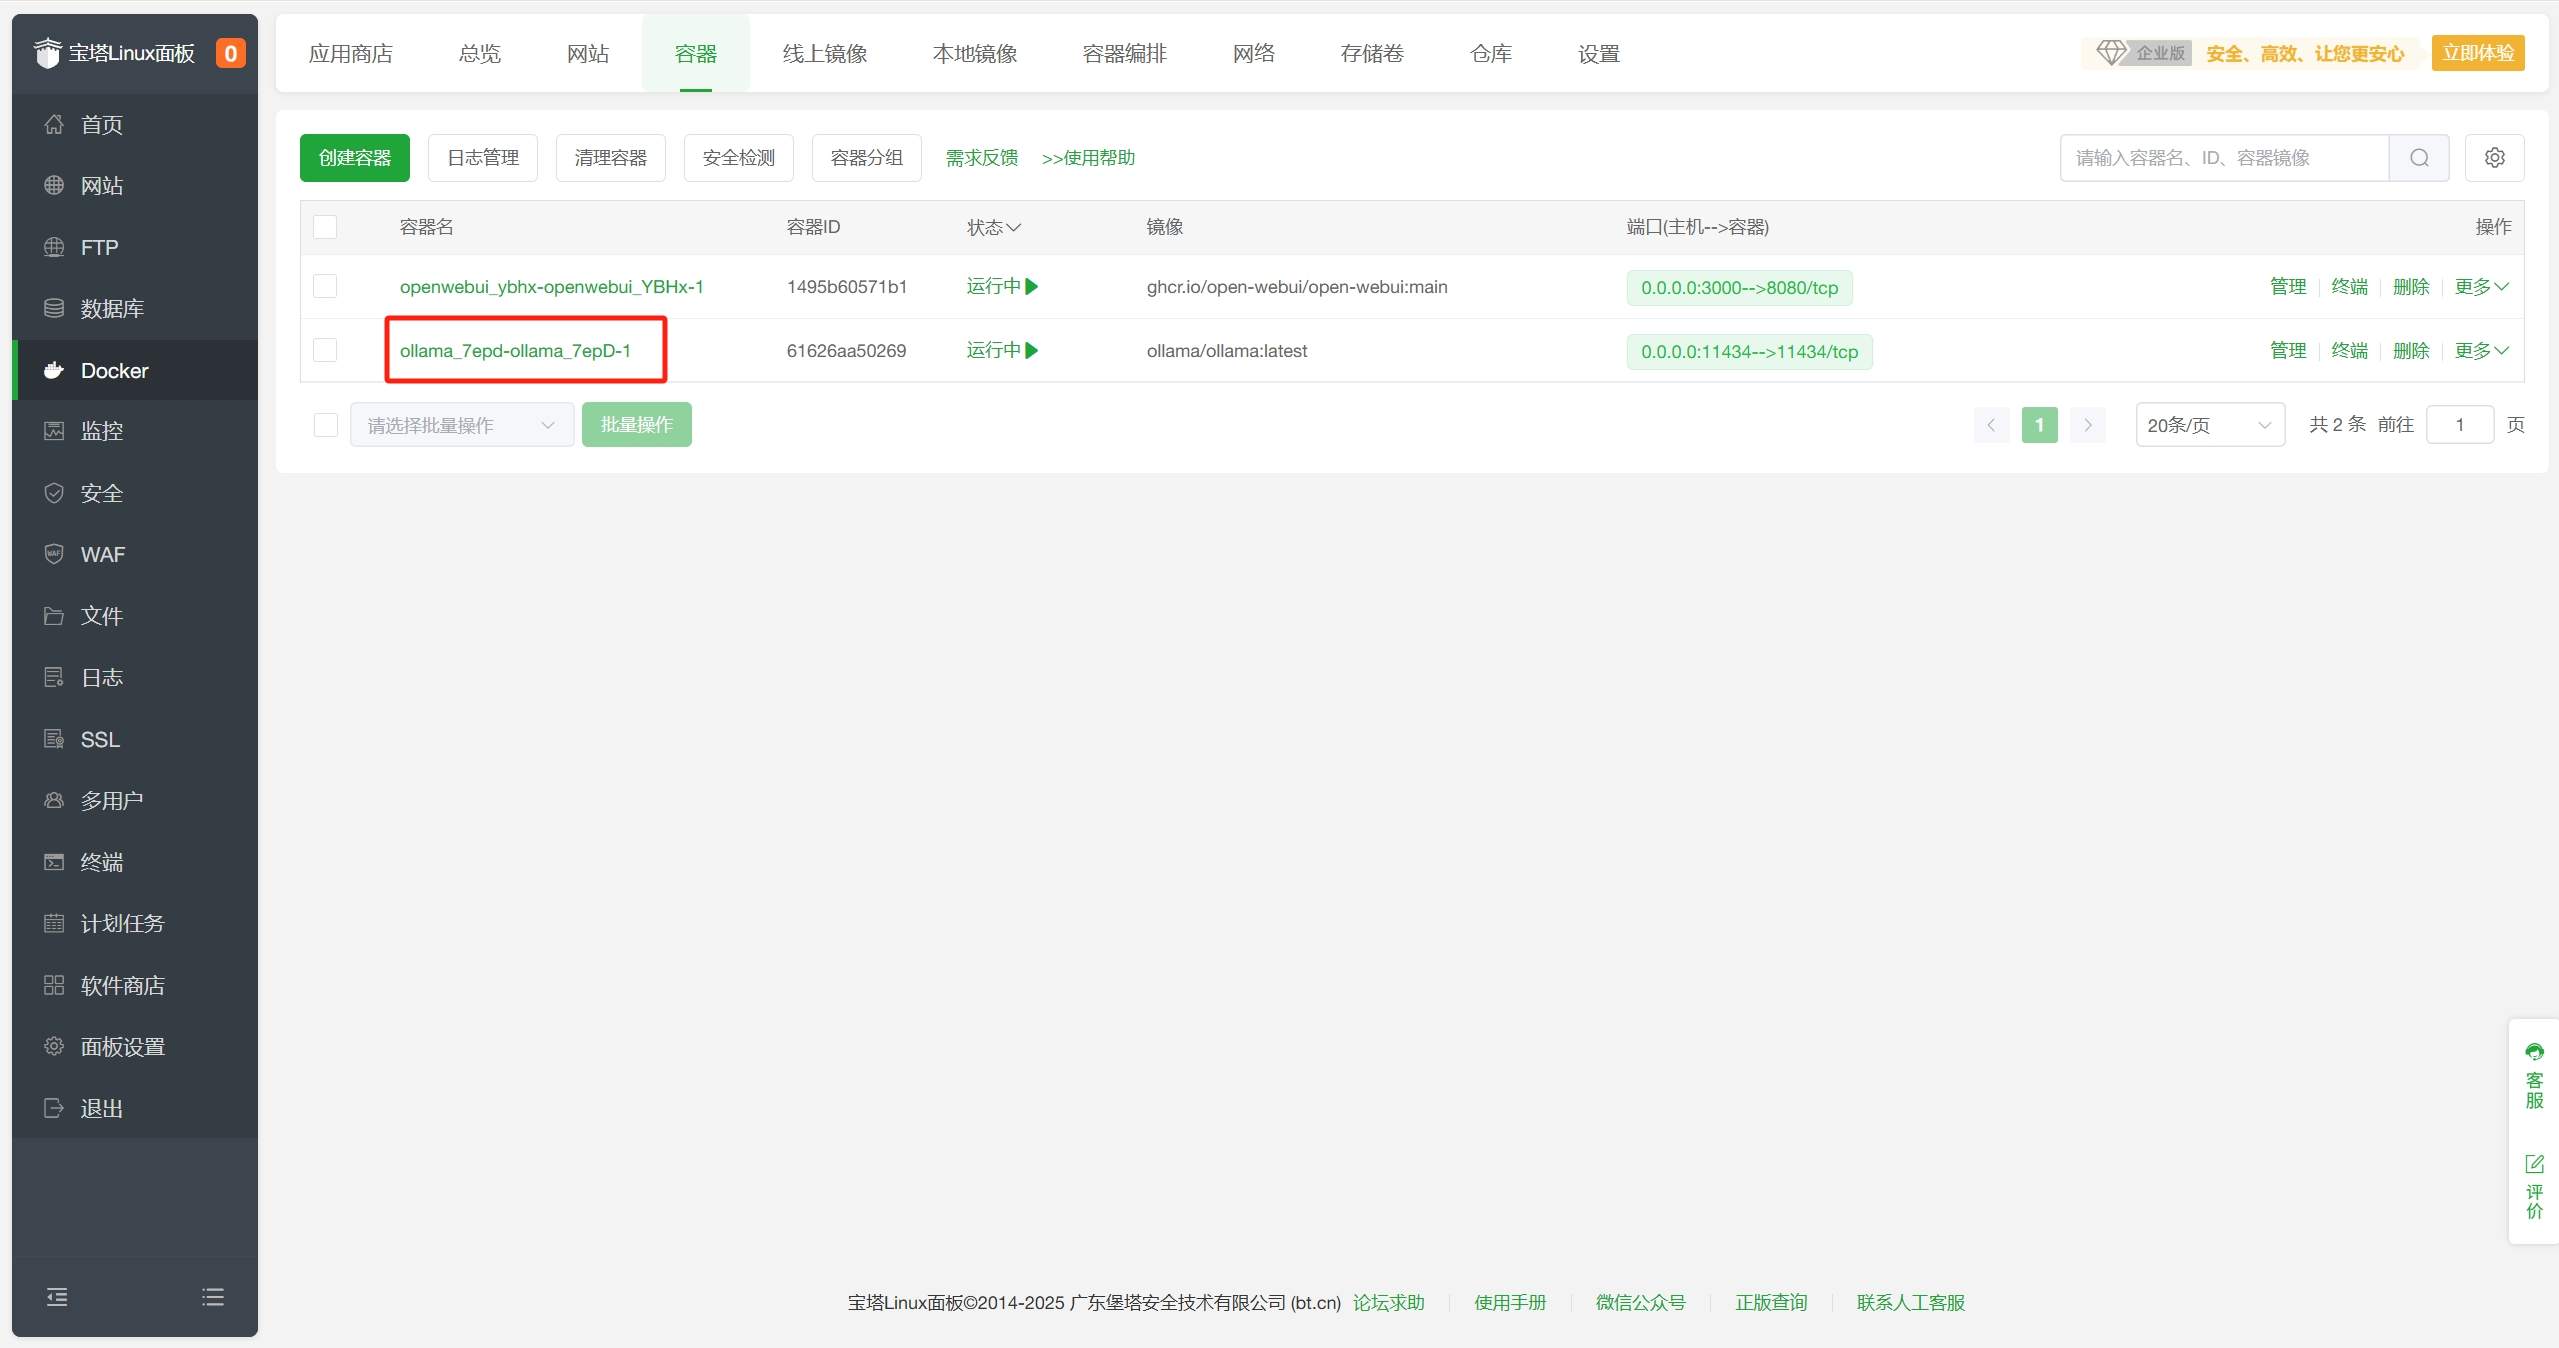Open >>使用帮助 link

point(1088,158)
